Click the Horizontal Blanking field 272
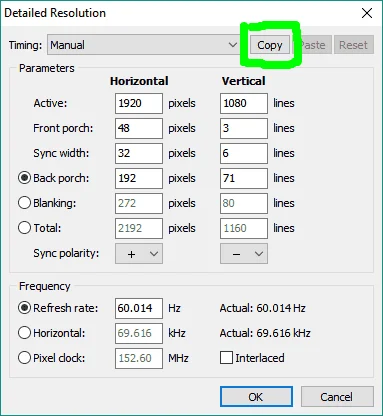This screenshot has height=416, width=383. (x=139, y=203)
